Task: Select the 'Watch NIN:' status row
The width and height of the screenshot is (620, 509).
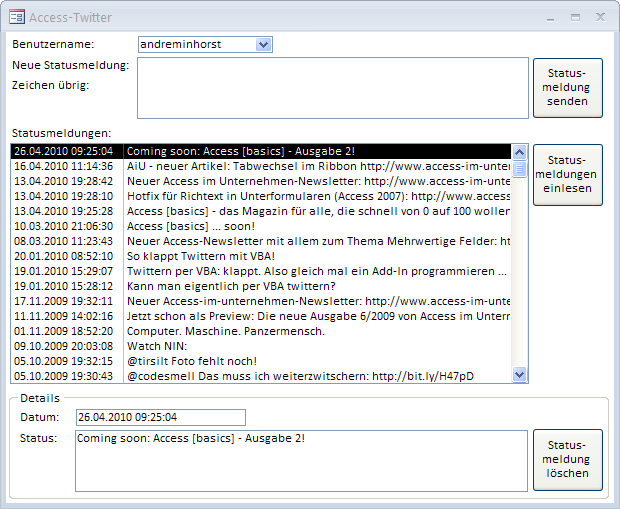Action: 260,346
